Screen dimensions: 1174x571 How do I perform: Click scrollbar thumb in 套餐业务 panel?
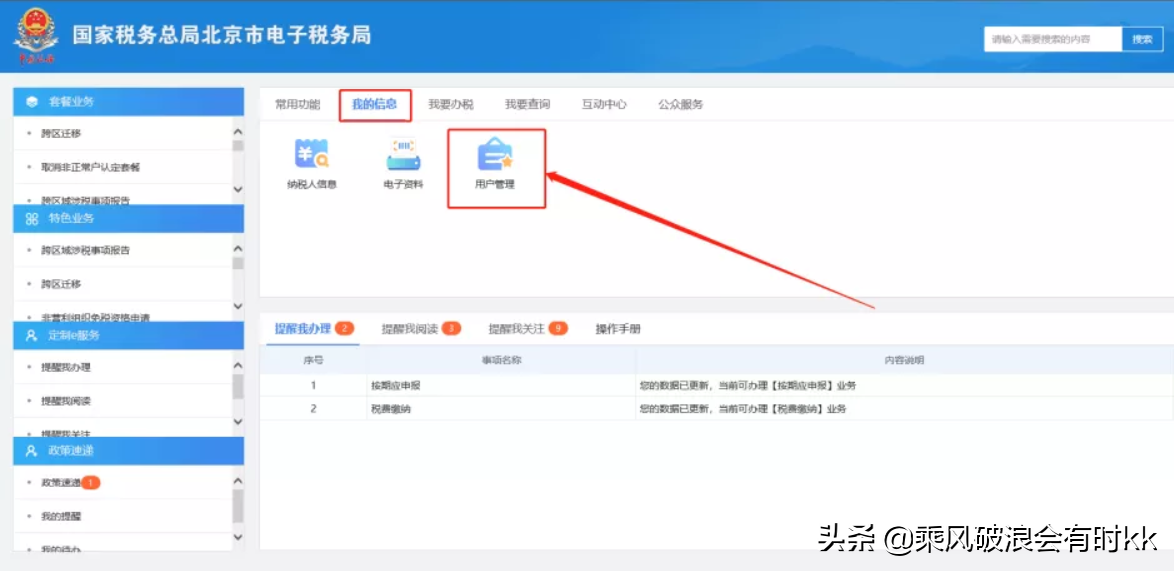pyautogui.click(x=238, y=145)
